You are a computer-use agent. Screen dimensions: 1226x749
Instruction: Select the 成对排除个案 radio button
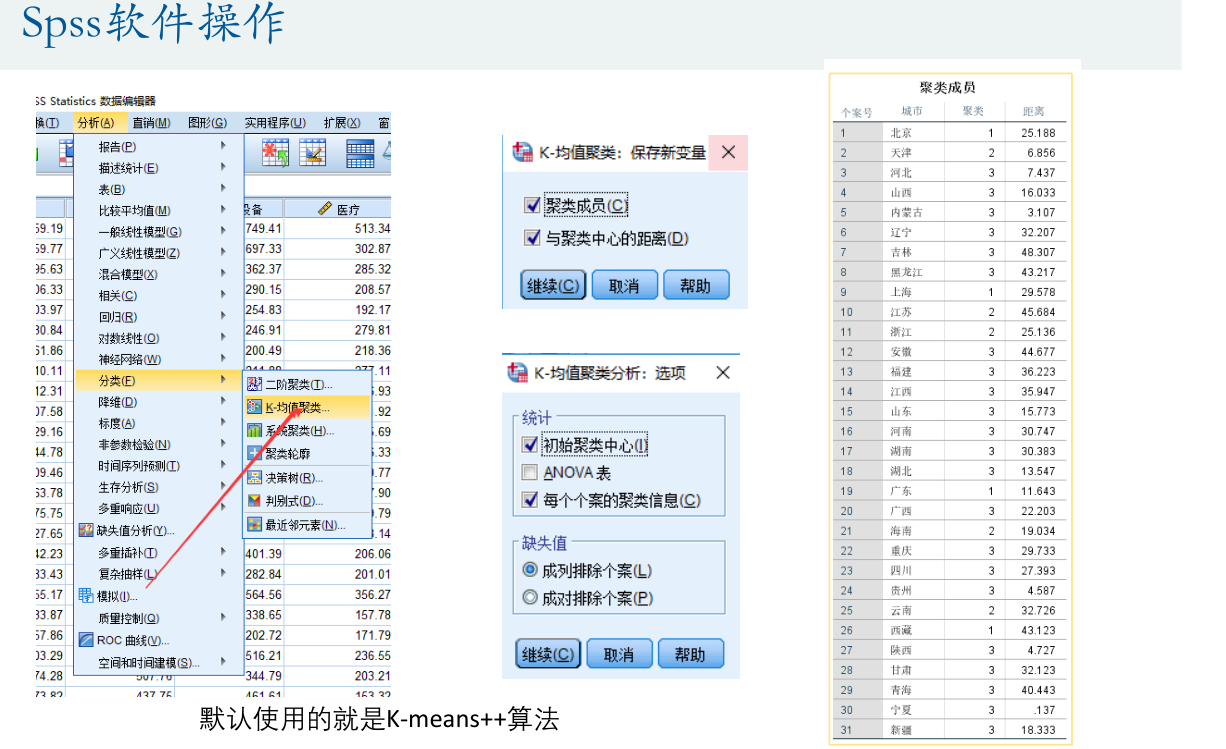click(x=530, y=598)
